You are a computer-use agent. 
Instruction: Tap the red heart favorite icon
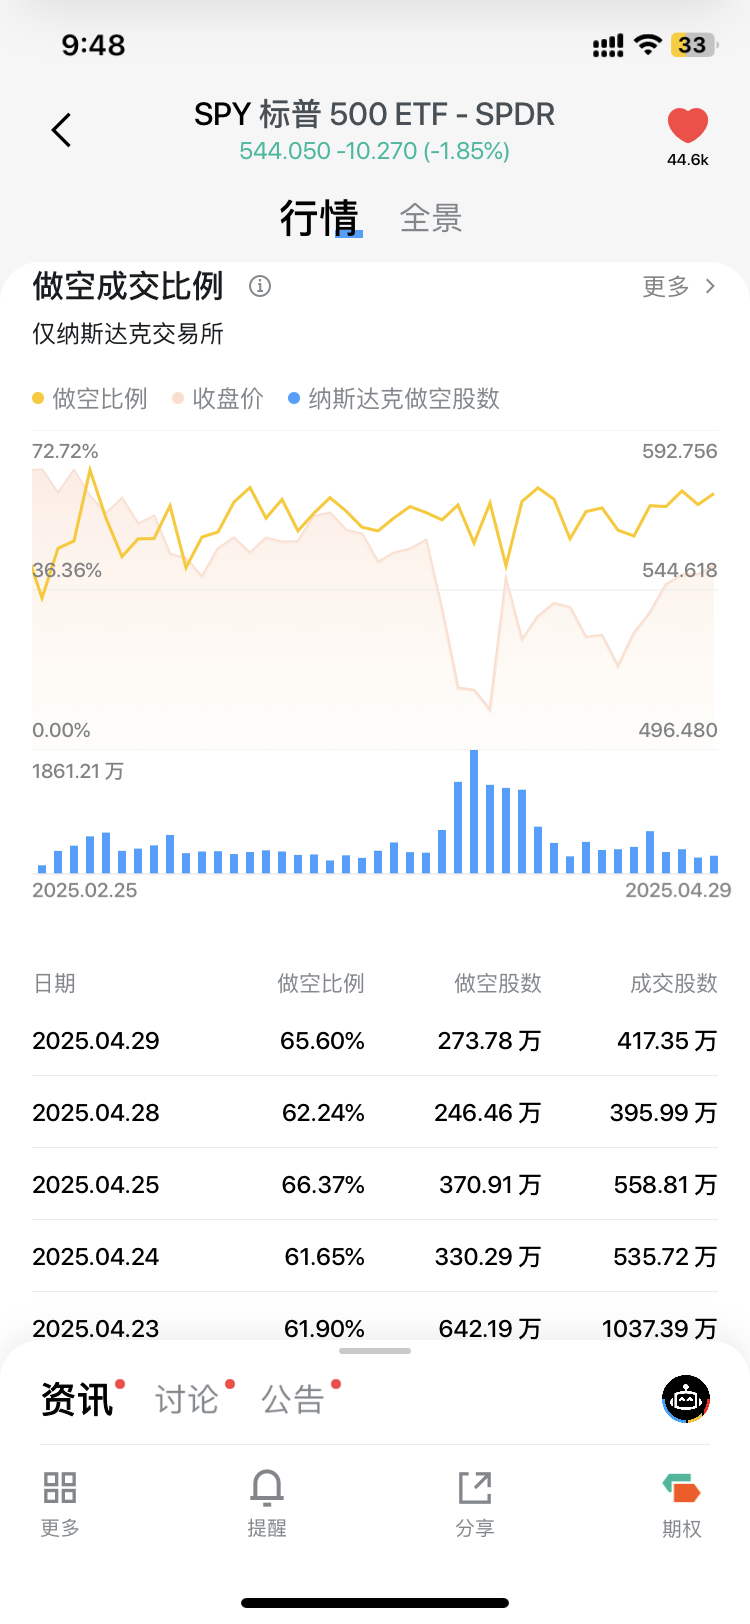click(688, 126)
